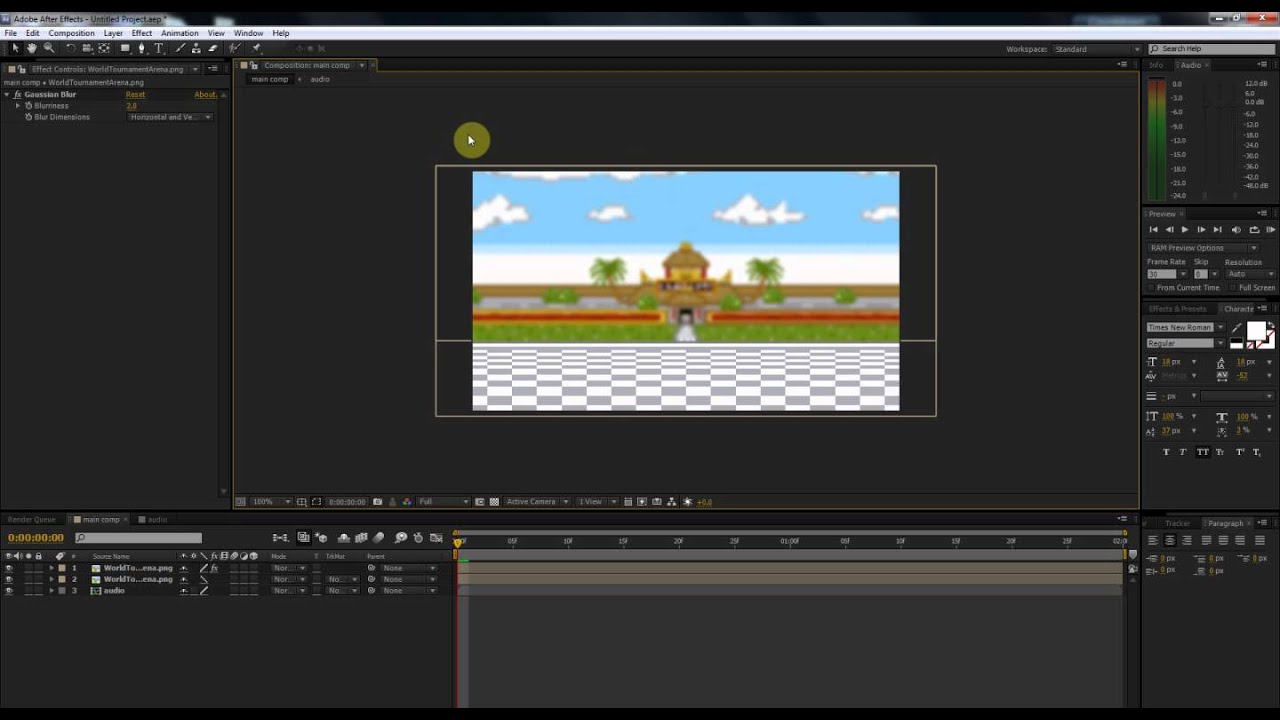The height and width of the screenshot is (720, 1280).
Task: Open the 1 View layout dropdown
Action: click(597, 502)
